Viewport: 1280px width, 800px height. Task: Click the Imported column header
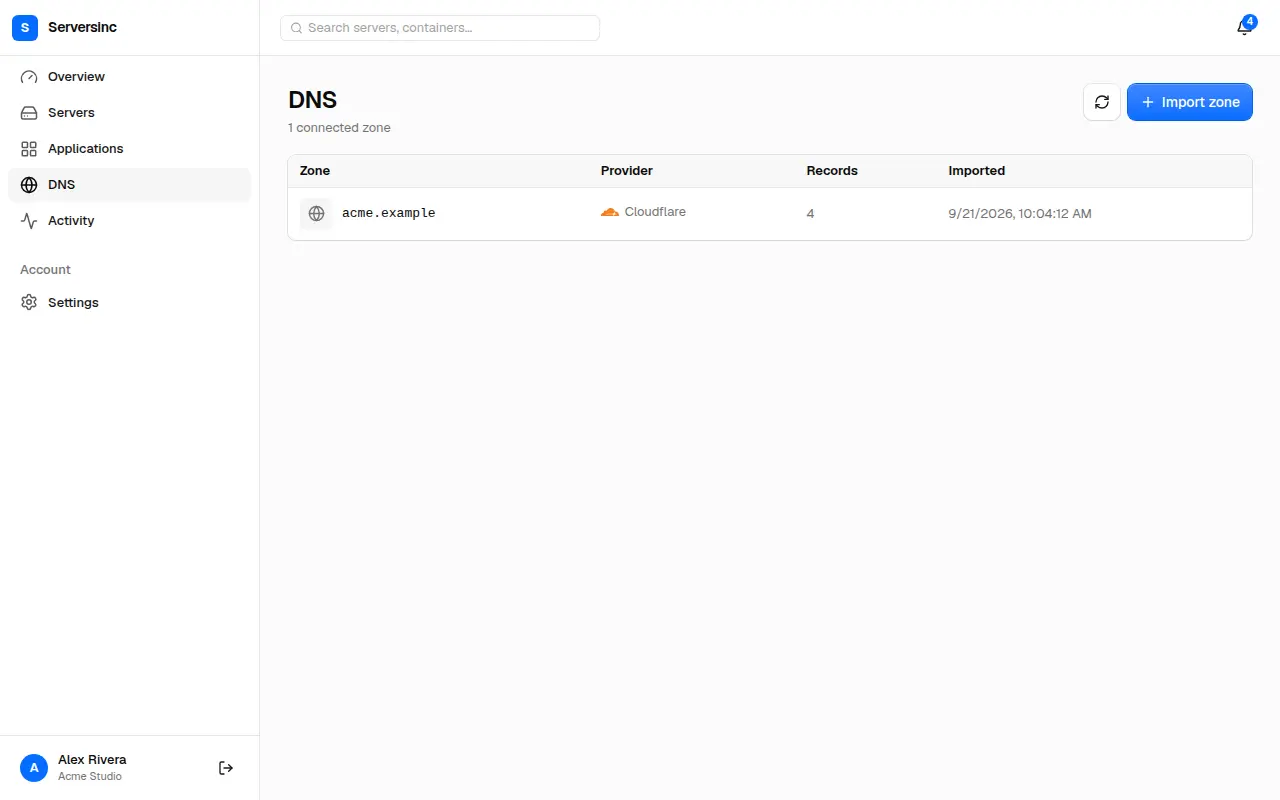977,171
